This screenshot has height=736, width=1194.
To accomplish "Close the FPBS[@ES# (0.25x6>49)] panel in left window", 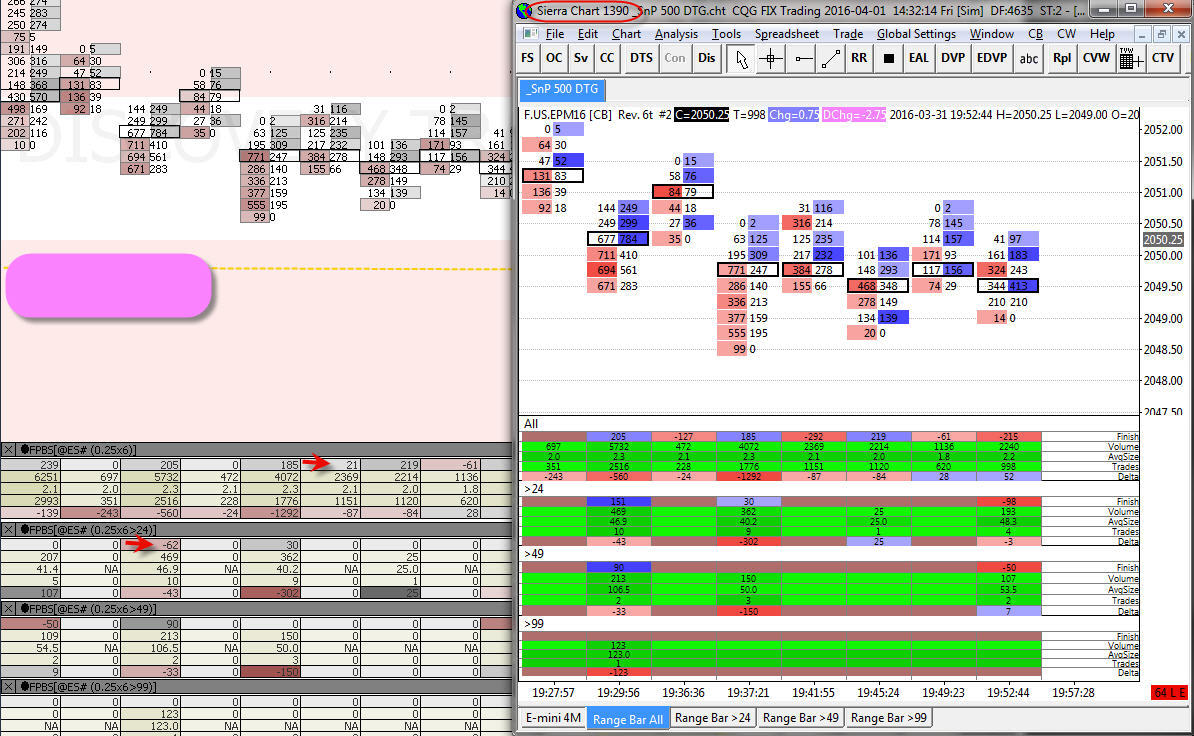I will click(x=8, y=609).
